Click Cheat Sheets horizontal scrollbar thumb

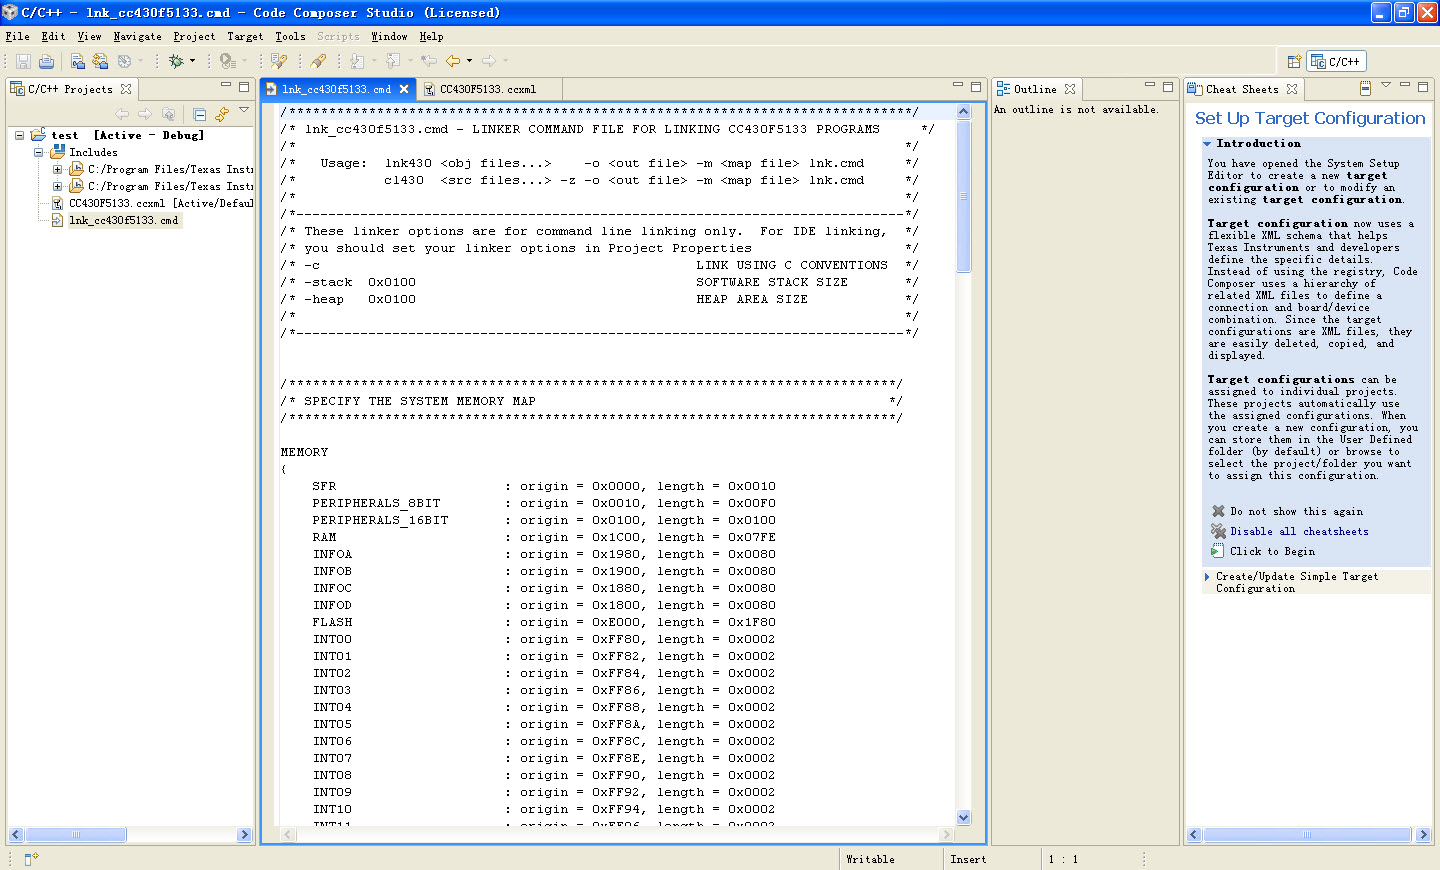pyautogui.click(x=1306, y=834)
